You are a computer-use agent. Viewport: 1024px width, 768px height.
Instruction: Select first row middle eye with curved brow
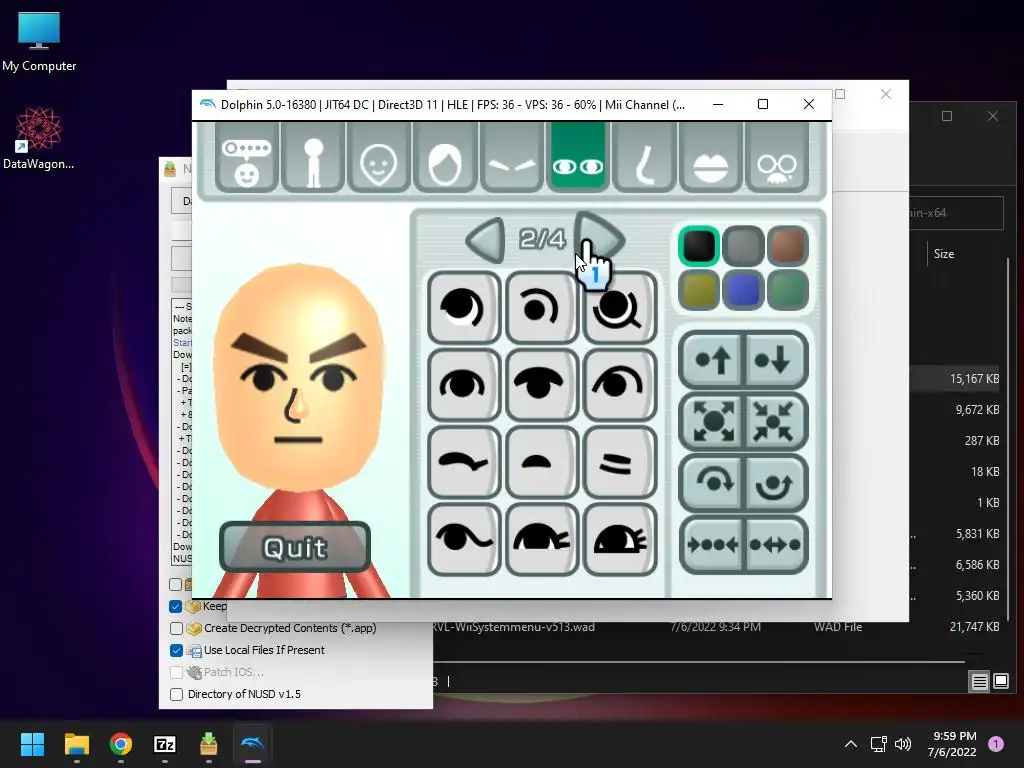[x=542, y=308]
